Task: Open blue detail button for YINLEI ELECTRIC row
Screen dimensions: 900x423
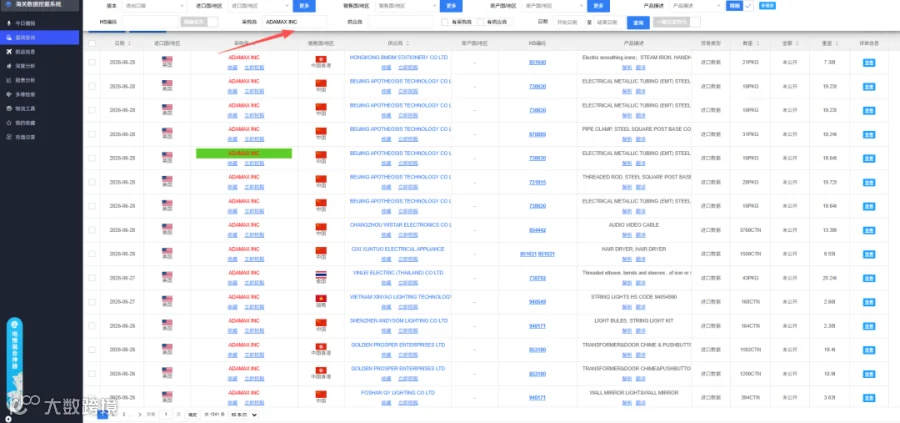Action: 869,278
